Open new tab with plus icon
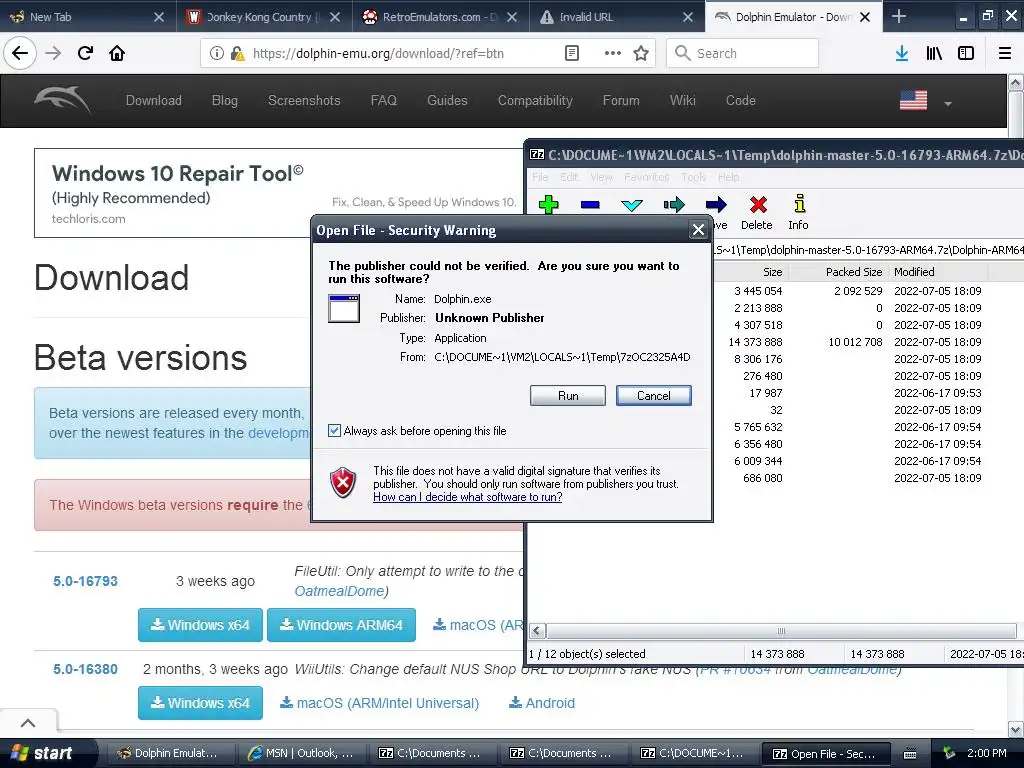This screenshot has height=768, width=1024. (899, 16)
